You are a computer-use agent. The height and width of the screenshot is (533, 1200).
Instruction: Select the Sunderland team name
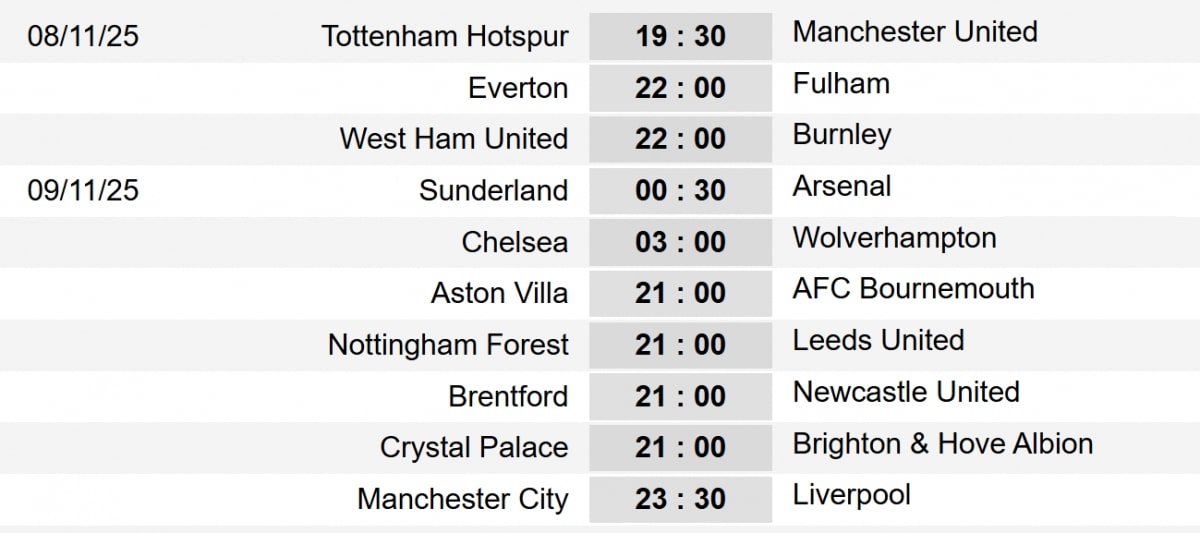tap(493, 190)
